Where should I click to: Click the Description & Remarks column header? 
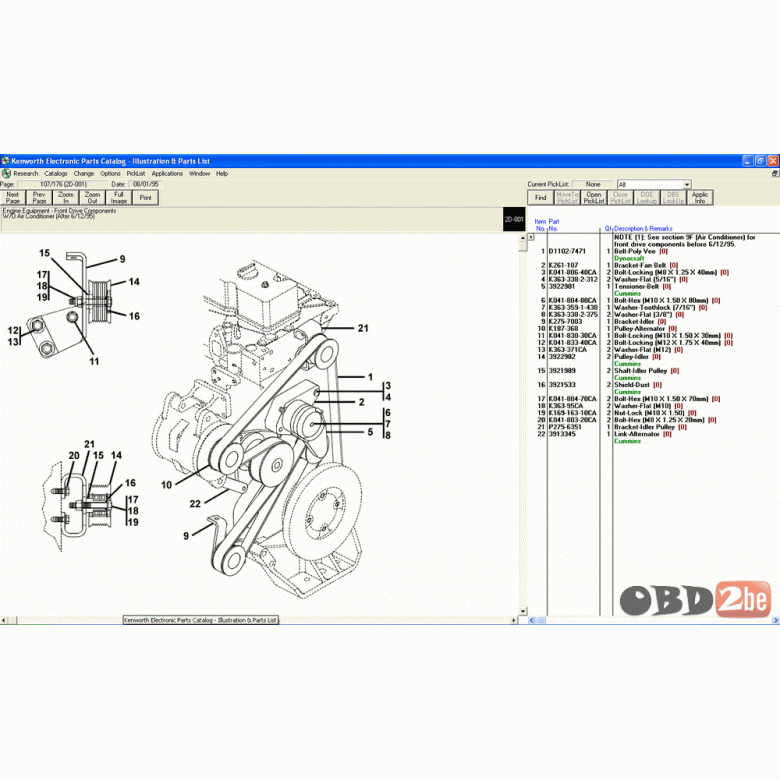coord(643,229)
